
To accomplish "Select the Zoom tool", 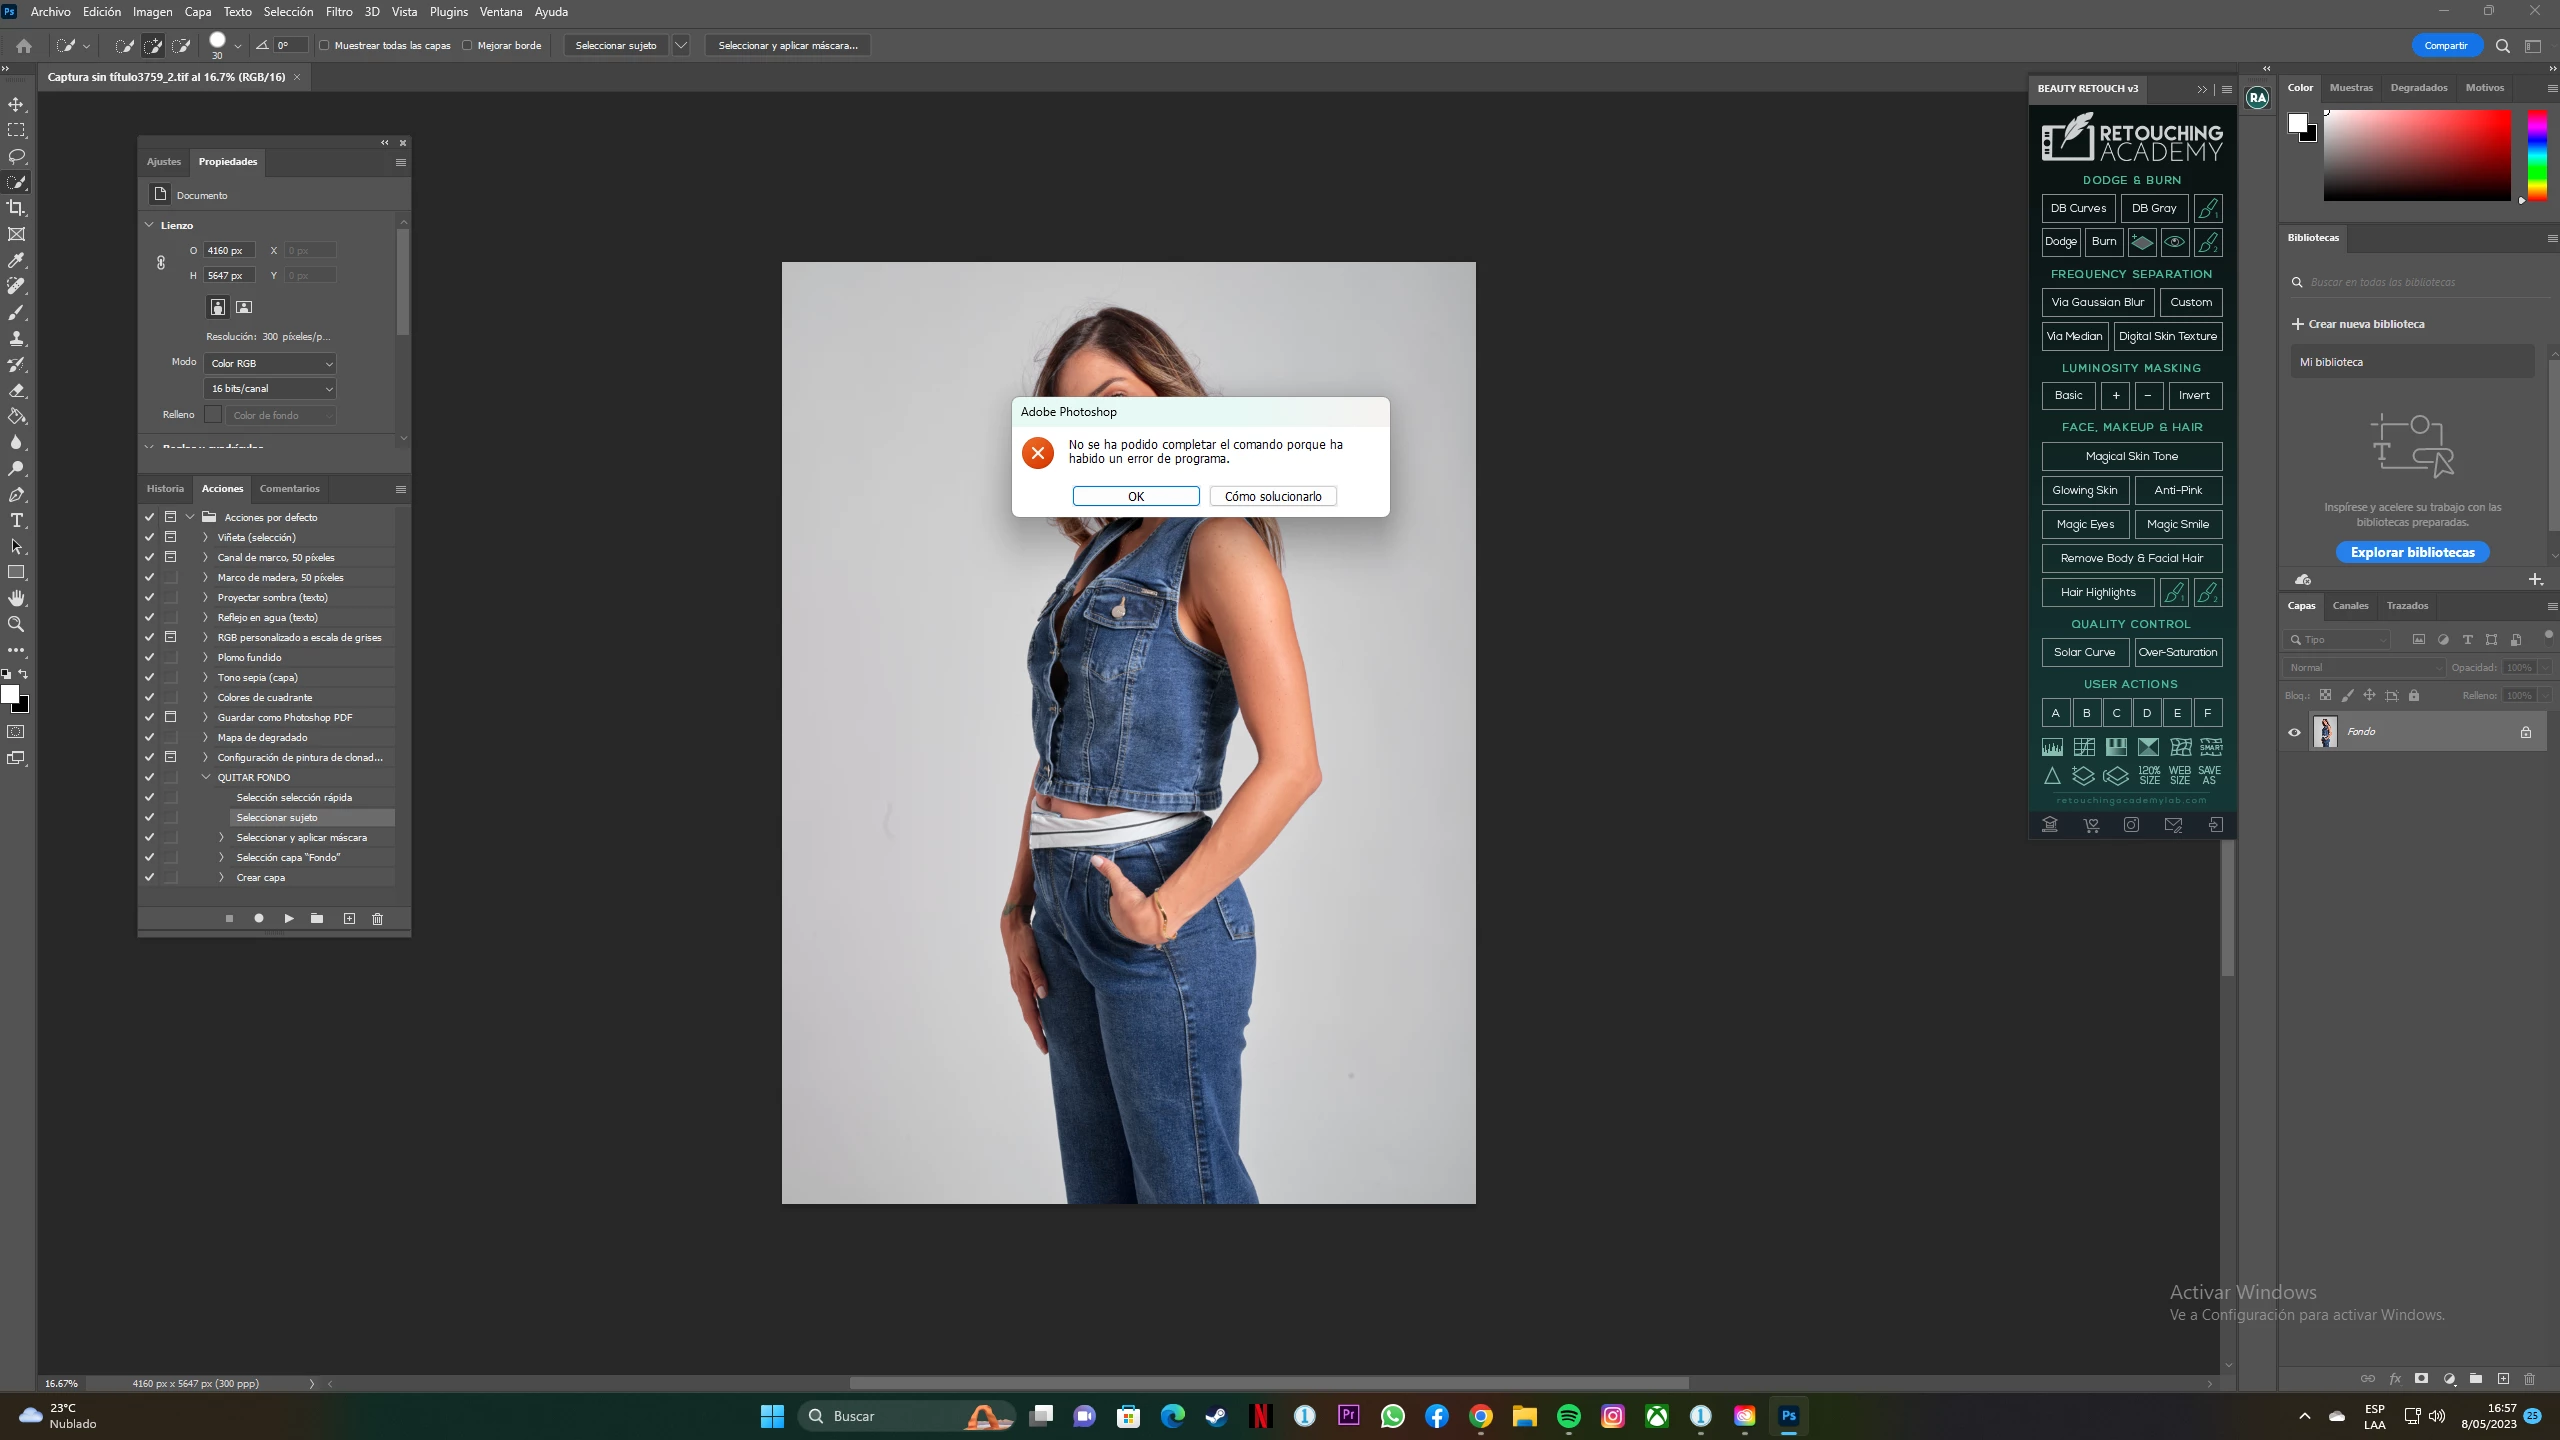I will click(17, 624).
